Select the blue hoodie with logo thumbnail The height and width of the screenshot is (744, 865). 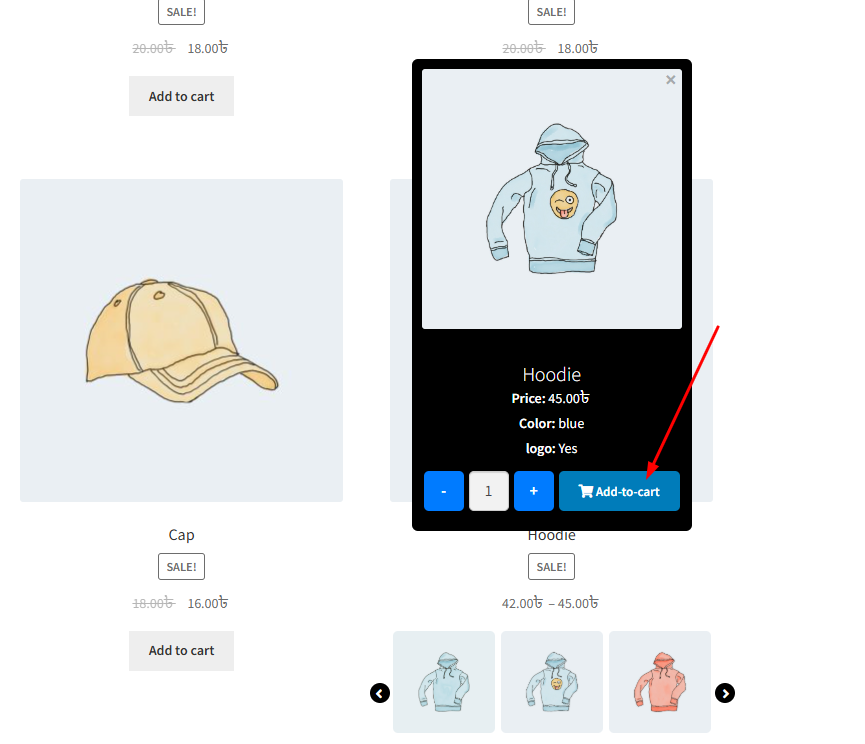[x=552, y=682]
